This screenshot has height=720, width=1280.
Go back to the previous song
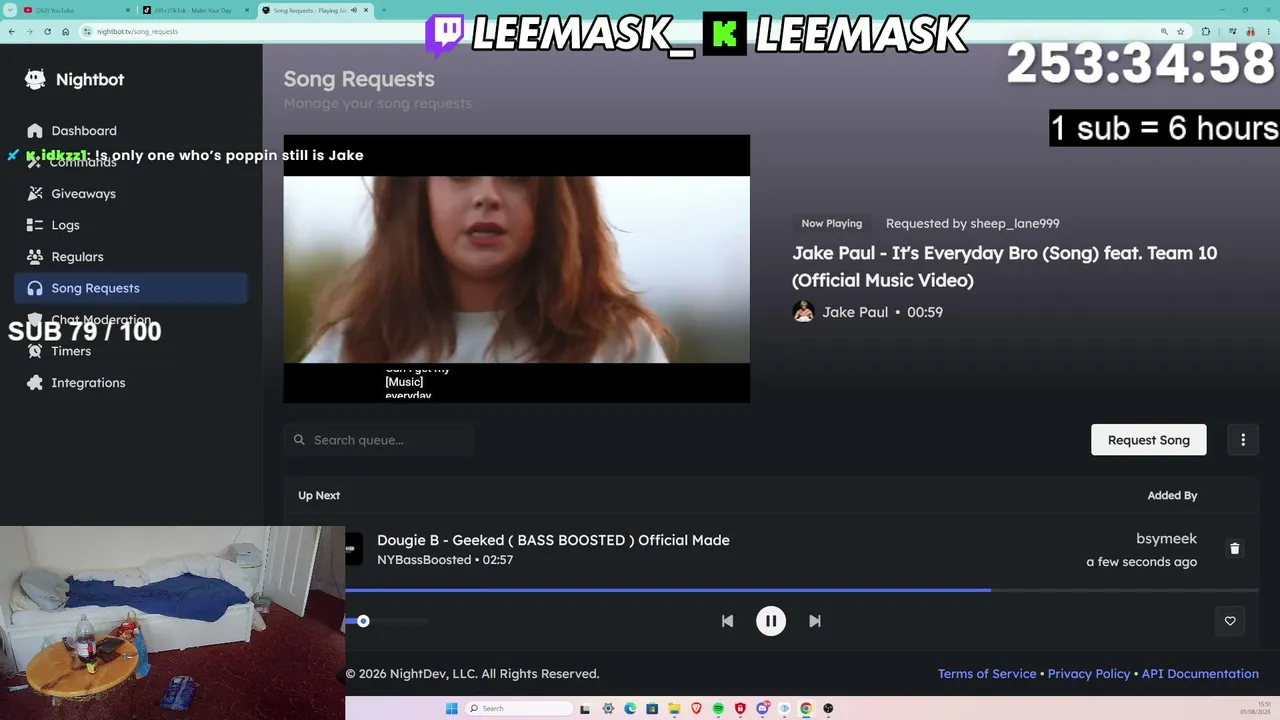pos(727,621)
